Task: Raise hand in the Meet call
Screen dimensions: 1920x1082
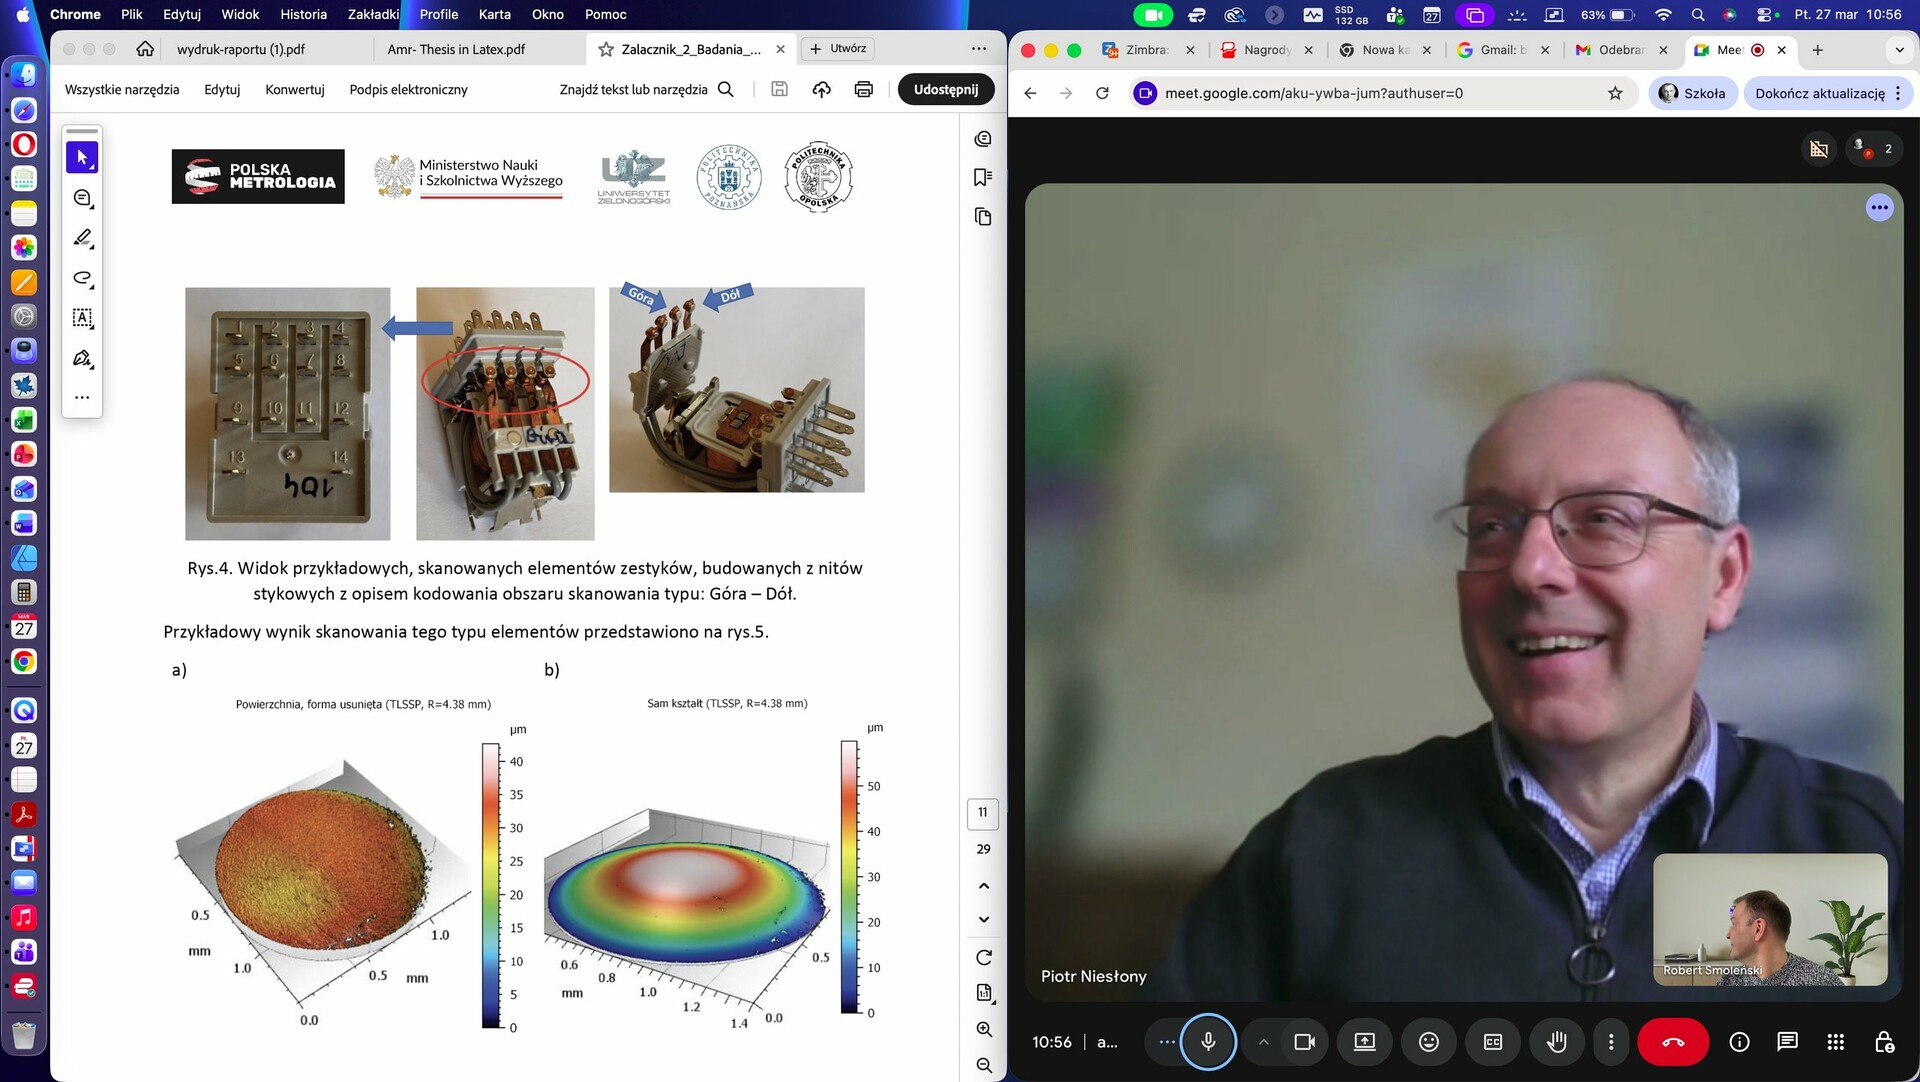Action: coord(1557,1042)
